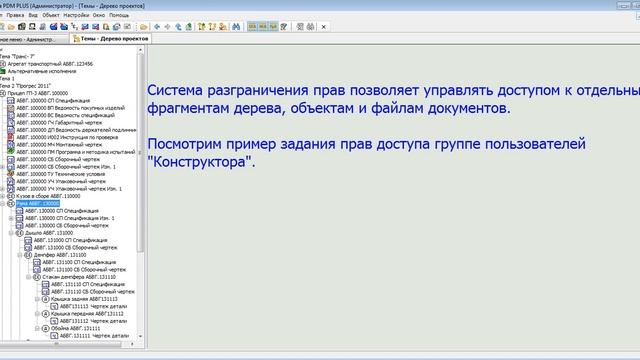Open the Вид menu

coord(33,15)
